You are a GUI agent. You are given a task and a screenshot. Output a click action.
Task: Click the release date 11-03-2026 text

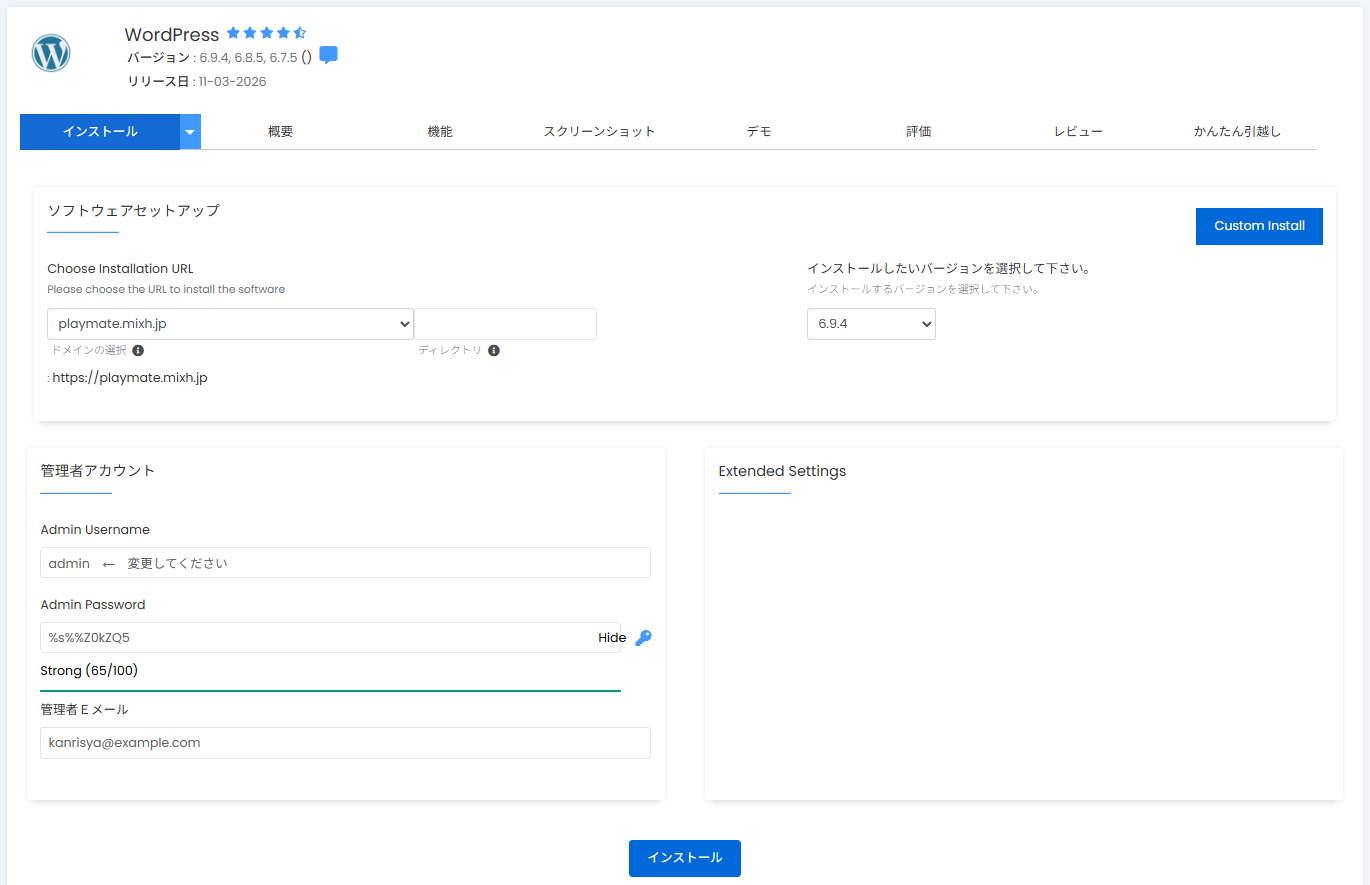(x=232, y=82)
